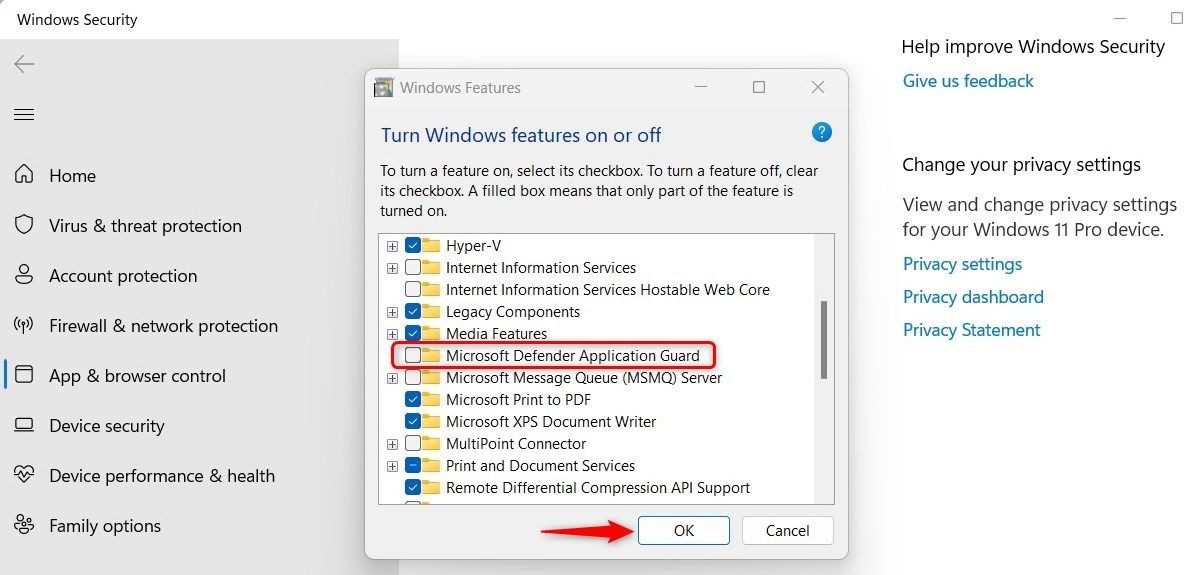The image size is (1197, 575).
Task: Open Firewall & network protection antenna icon
Action: 24,325
